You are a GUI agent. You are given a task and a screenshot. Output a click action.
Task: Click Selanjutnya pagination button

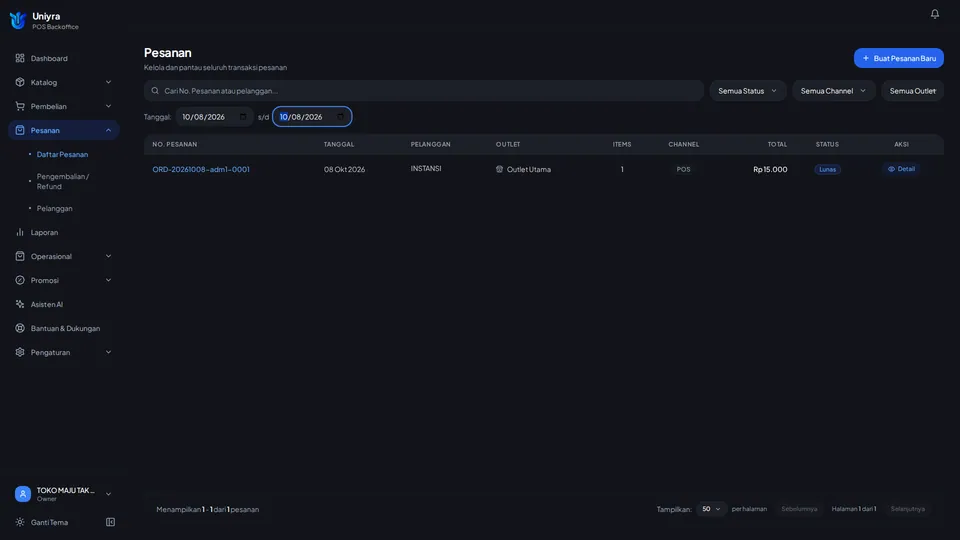[x=907, y=509]
